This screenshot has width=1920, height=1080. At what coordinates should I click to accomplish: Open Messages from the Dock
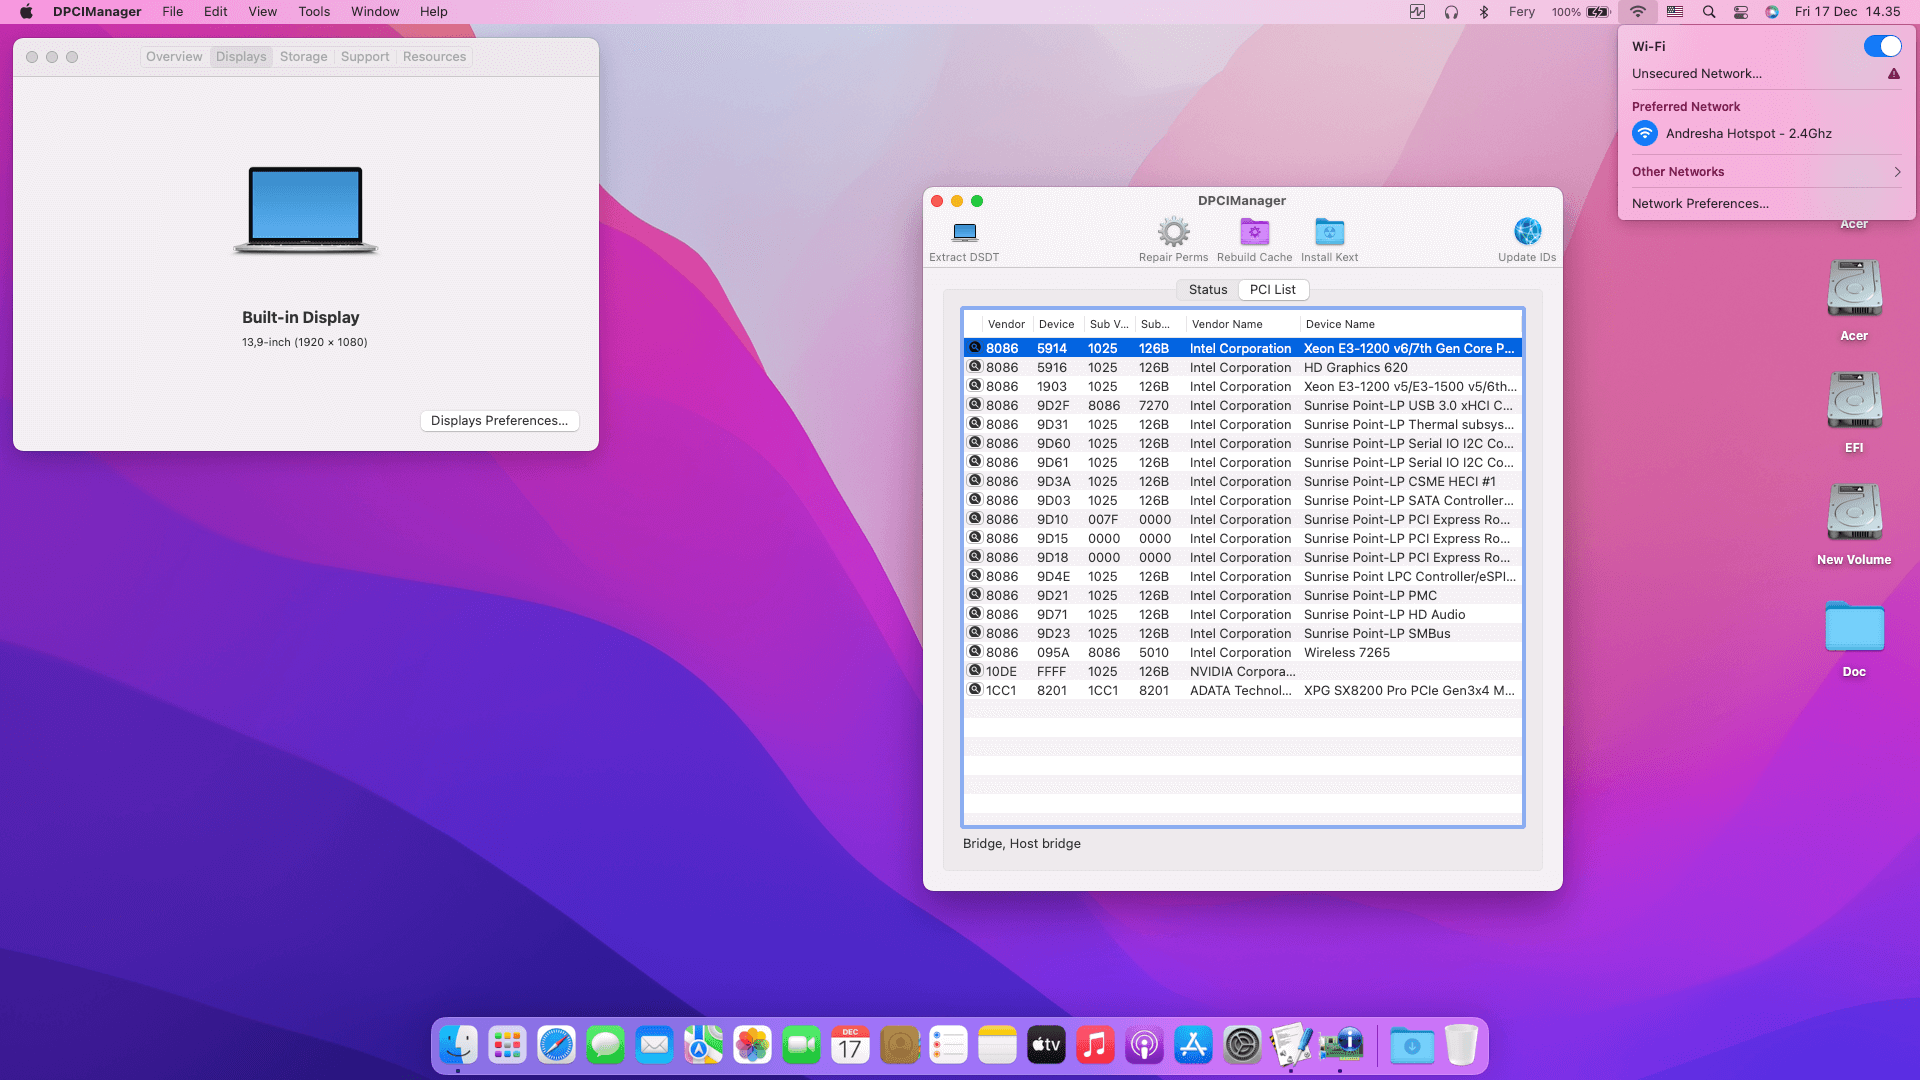point(606,1045)
